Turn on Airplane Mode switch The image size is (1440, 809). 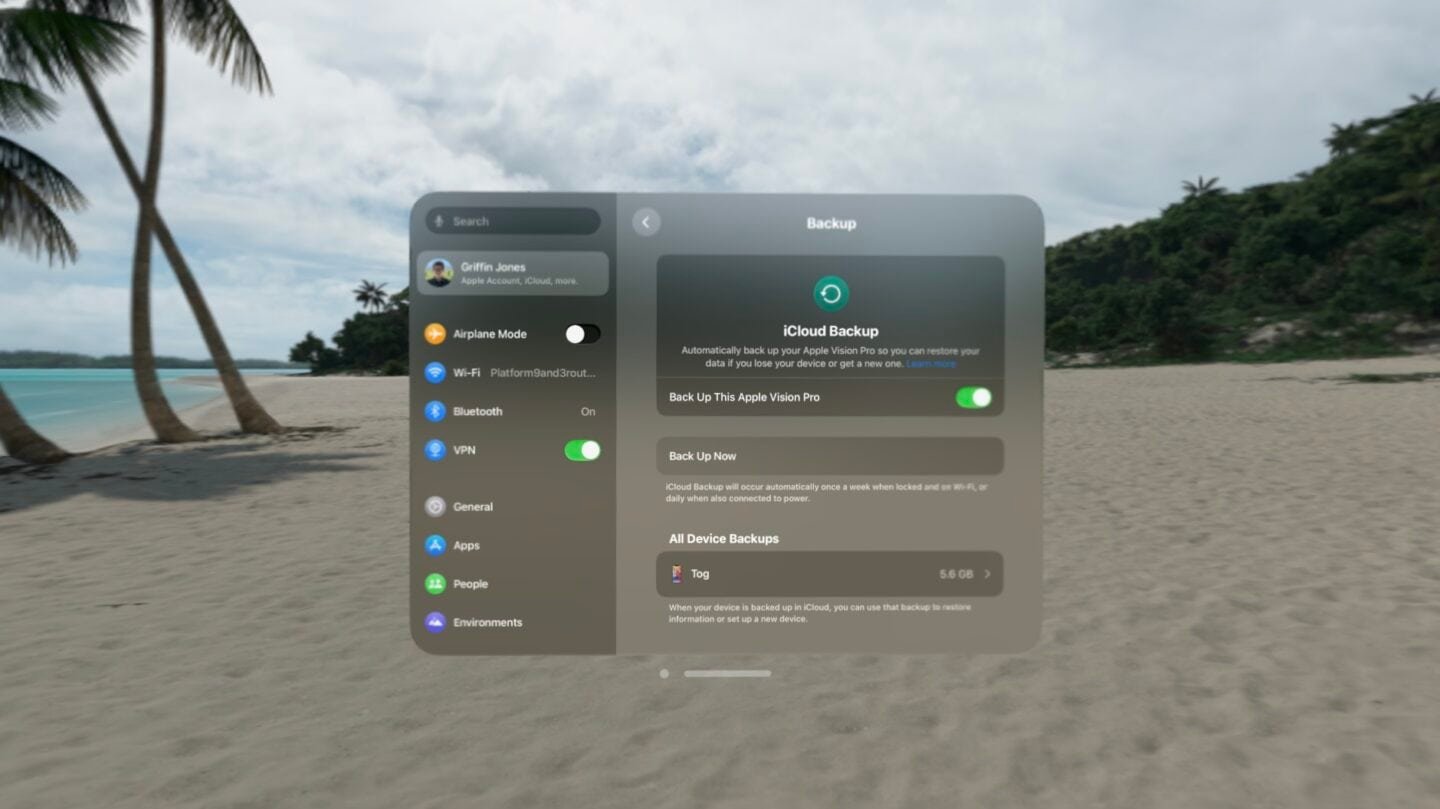(x=583, y=334)
